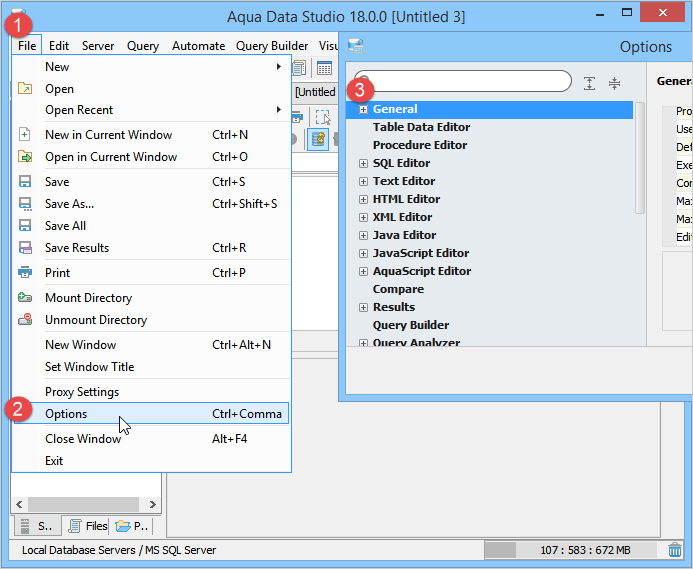The height and width of the screenshot is (569, 693).
Task: Expand the Results options node
Action: [363, 307]
